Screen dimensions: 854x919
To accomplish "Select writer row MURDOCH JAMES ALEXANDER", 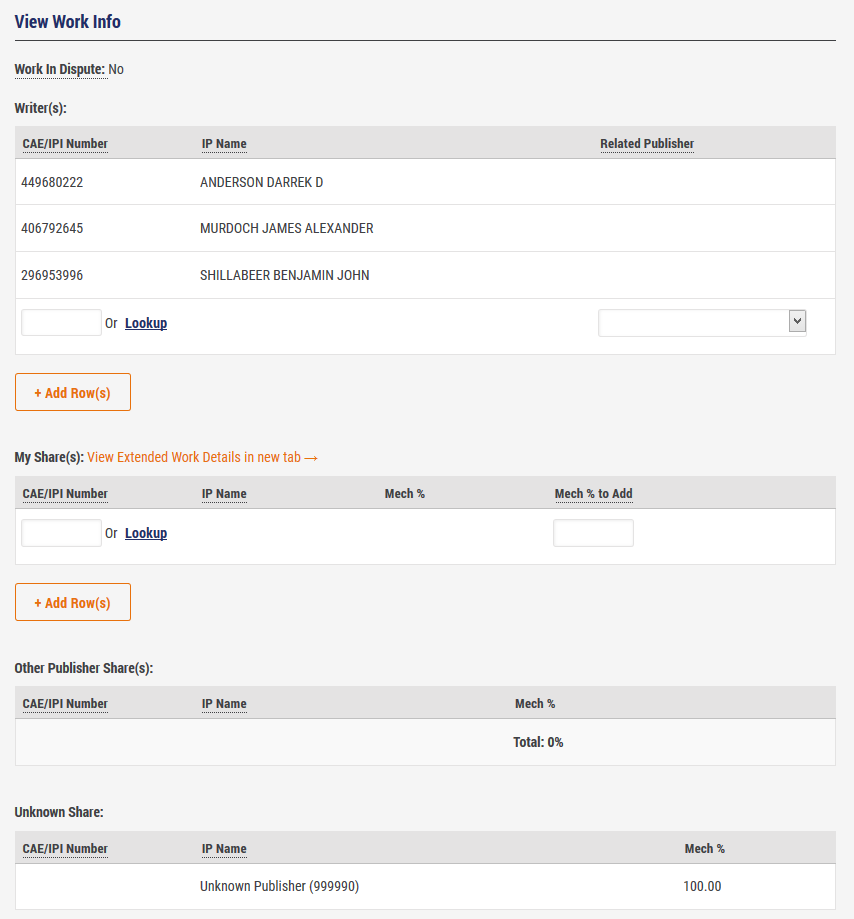I will click(286, 229).
